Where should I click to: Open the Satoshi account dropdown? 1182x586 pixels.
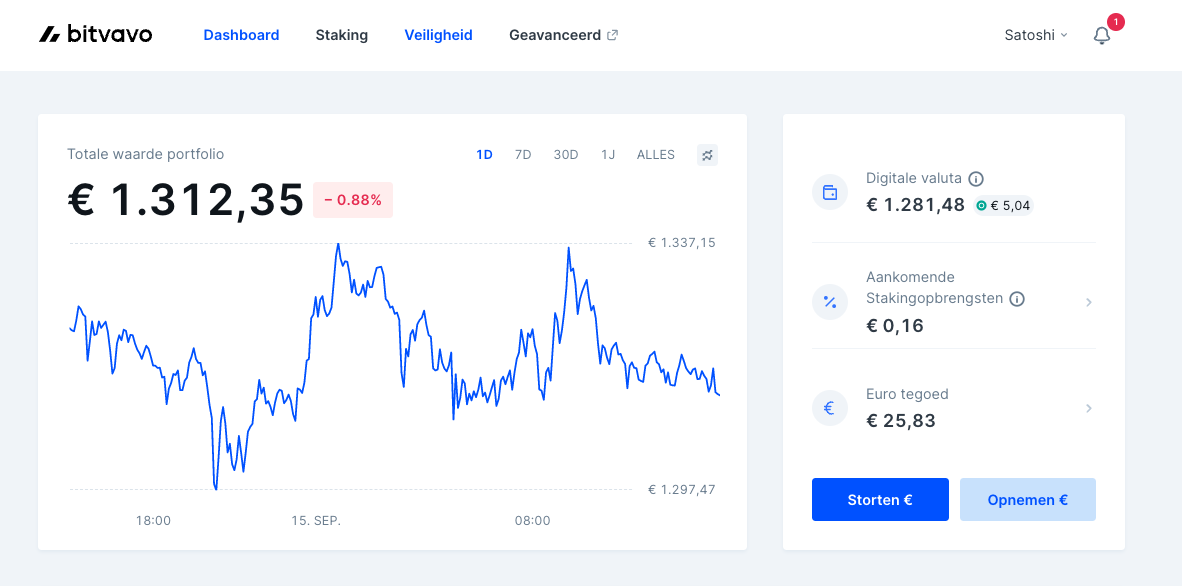click(1036, 35)
